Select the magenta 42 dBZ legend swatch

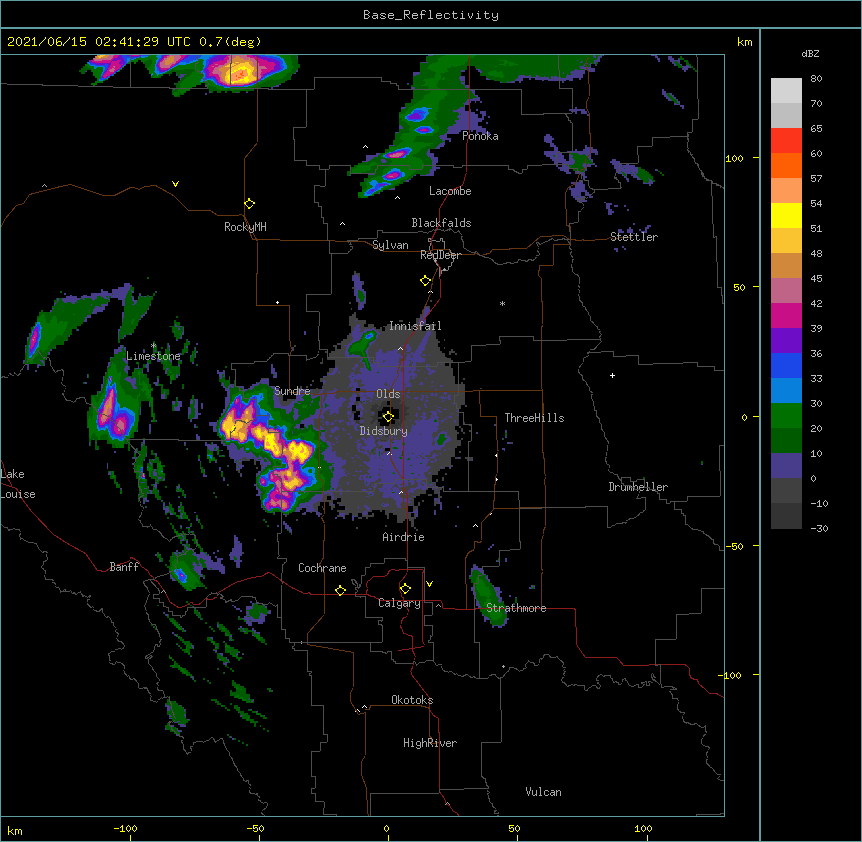click(786, 315)
